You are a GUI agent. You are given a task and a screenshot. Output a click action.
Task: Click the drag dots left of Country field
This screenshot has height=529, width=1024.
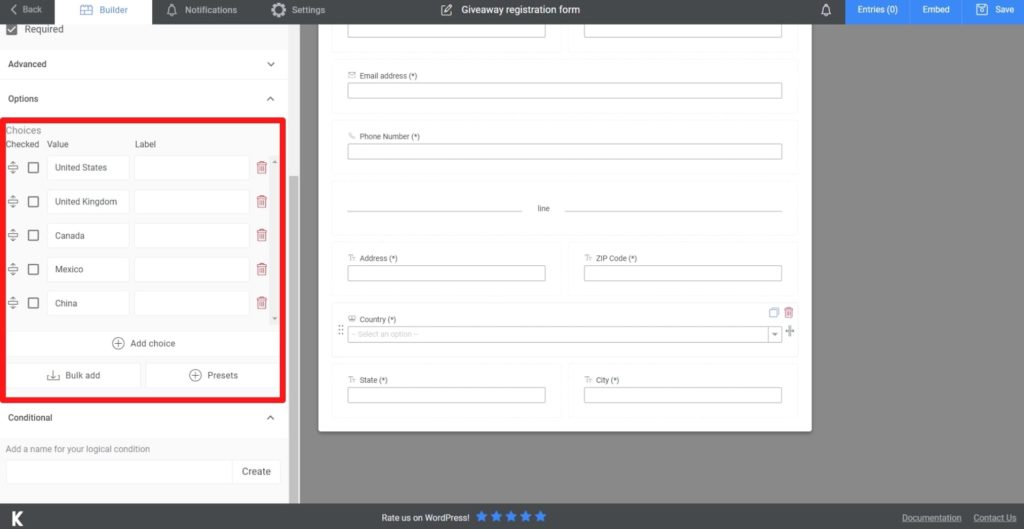click(x=340, y=330)
